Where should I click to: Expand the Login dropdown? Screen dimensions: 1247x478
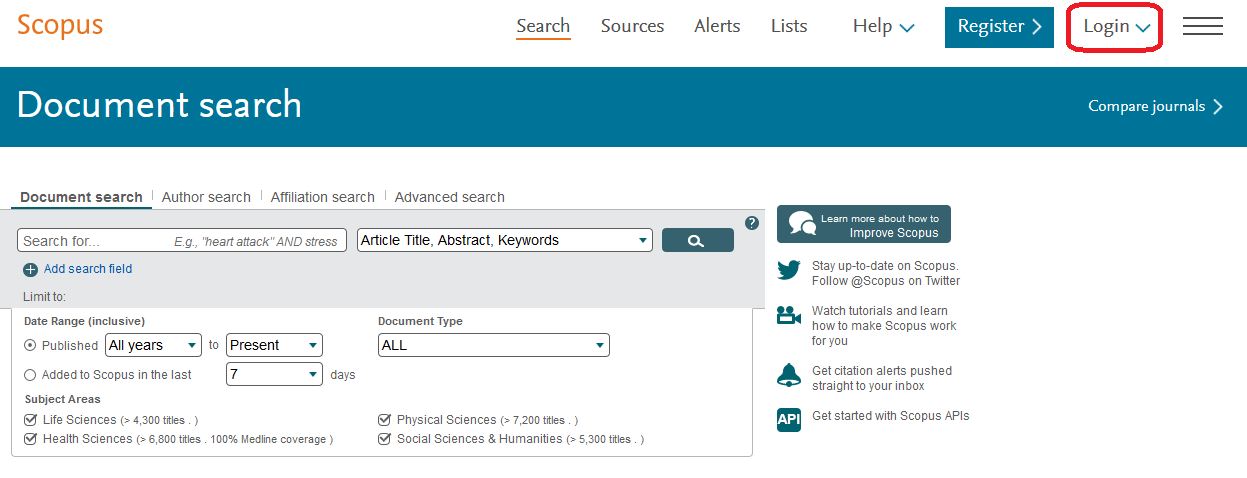click(1116, 27)
